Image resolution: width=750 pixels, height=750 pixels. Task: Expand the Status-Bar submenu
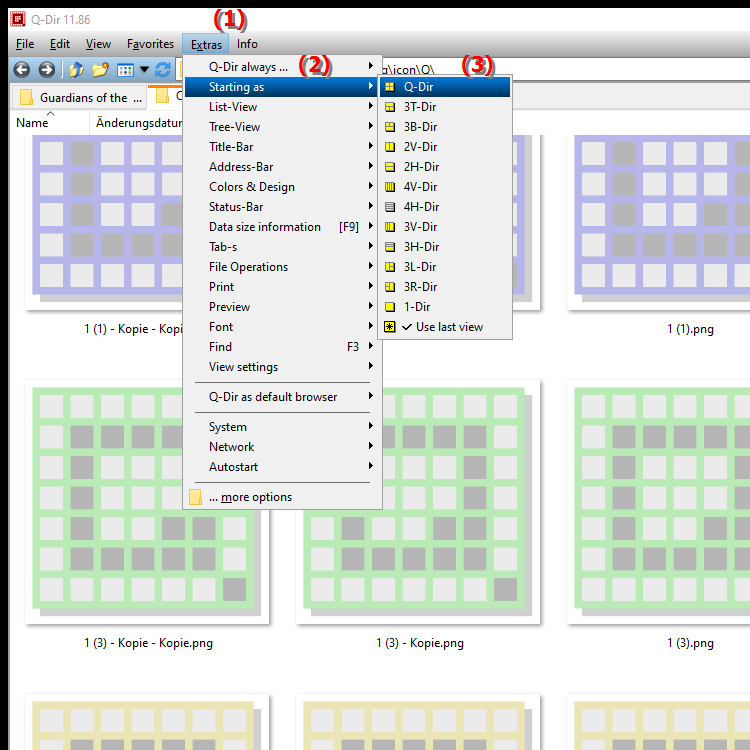coord(282,207)
